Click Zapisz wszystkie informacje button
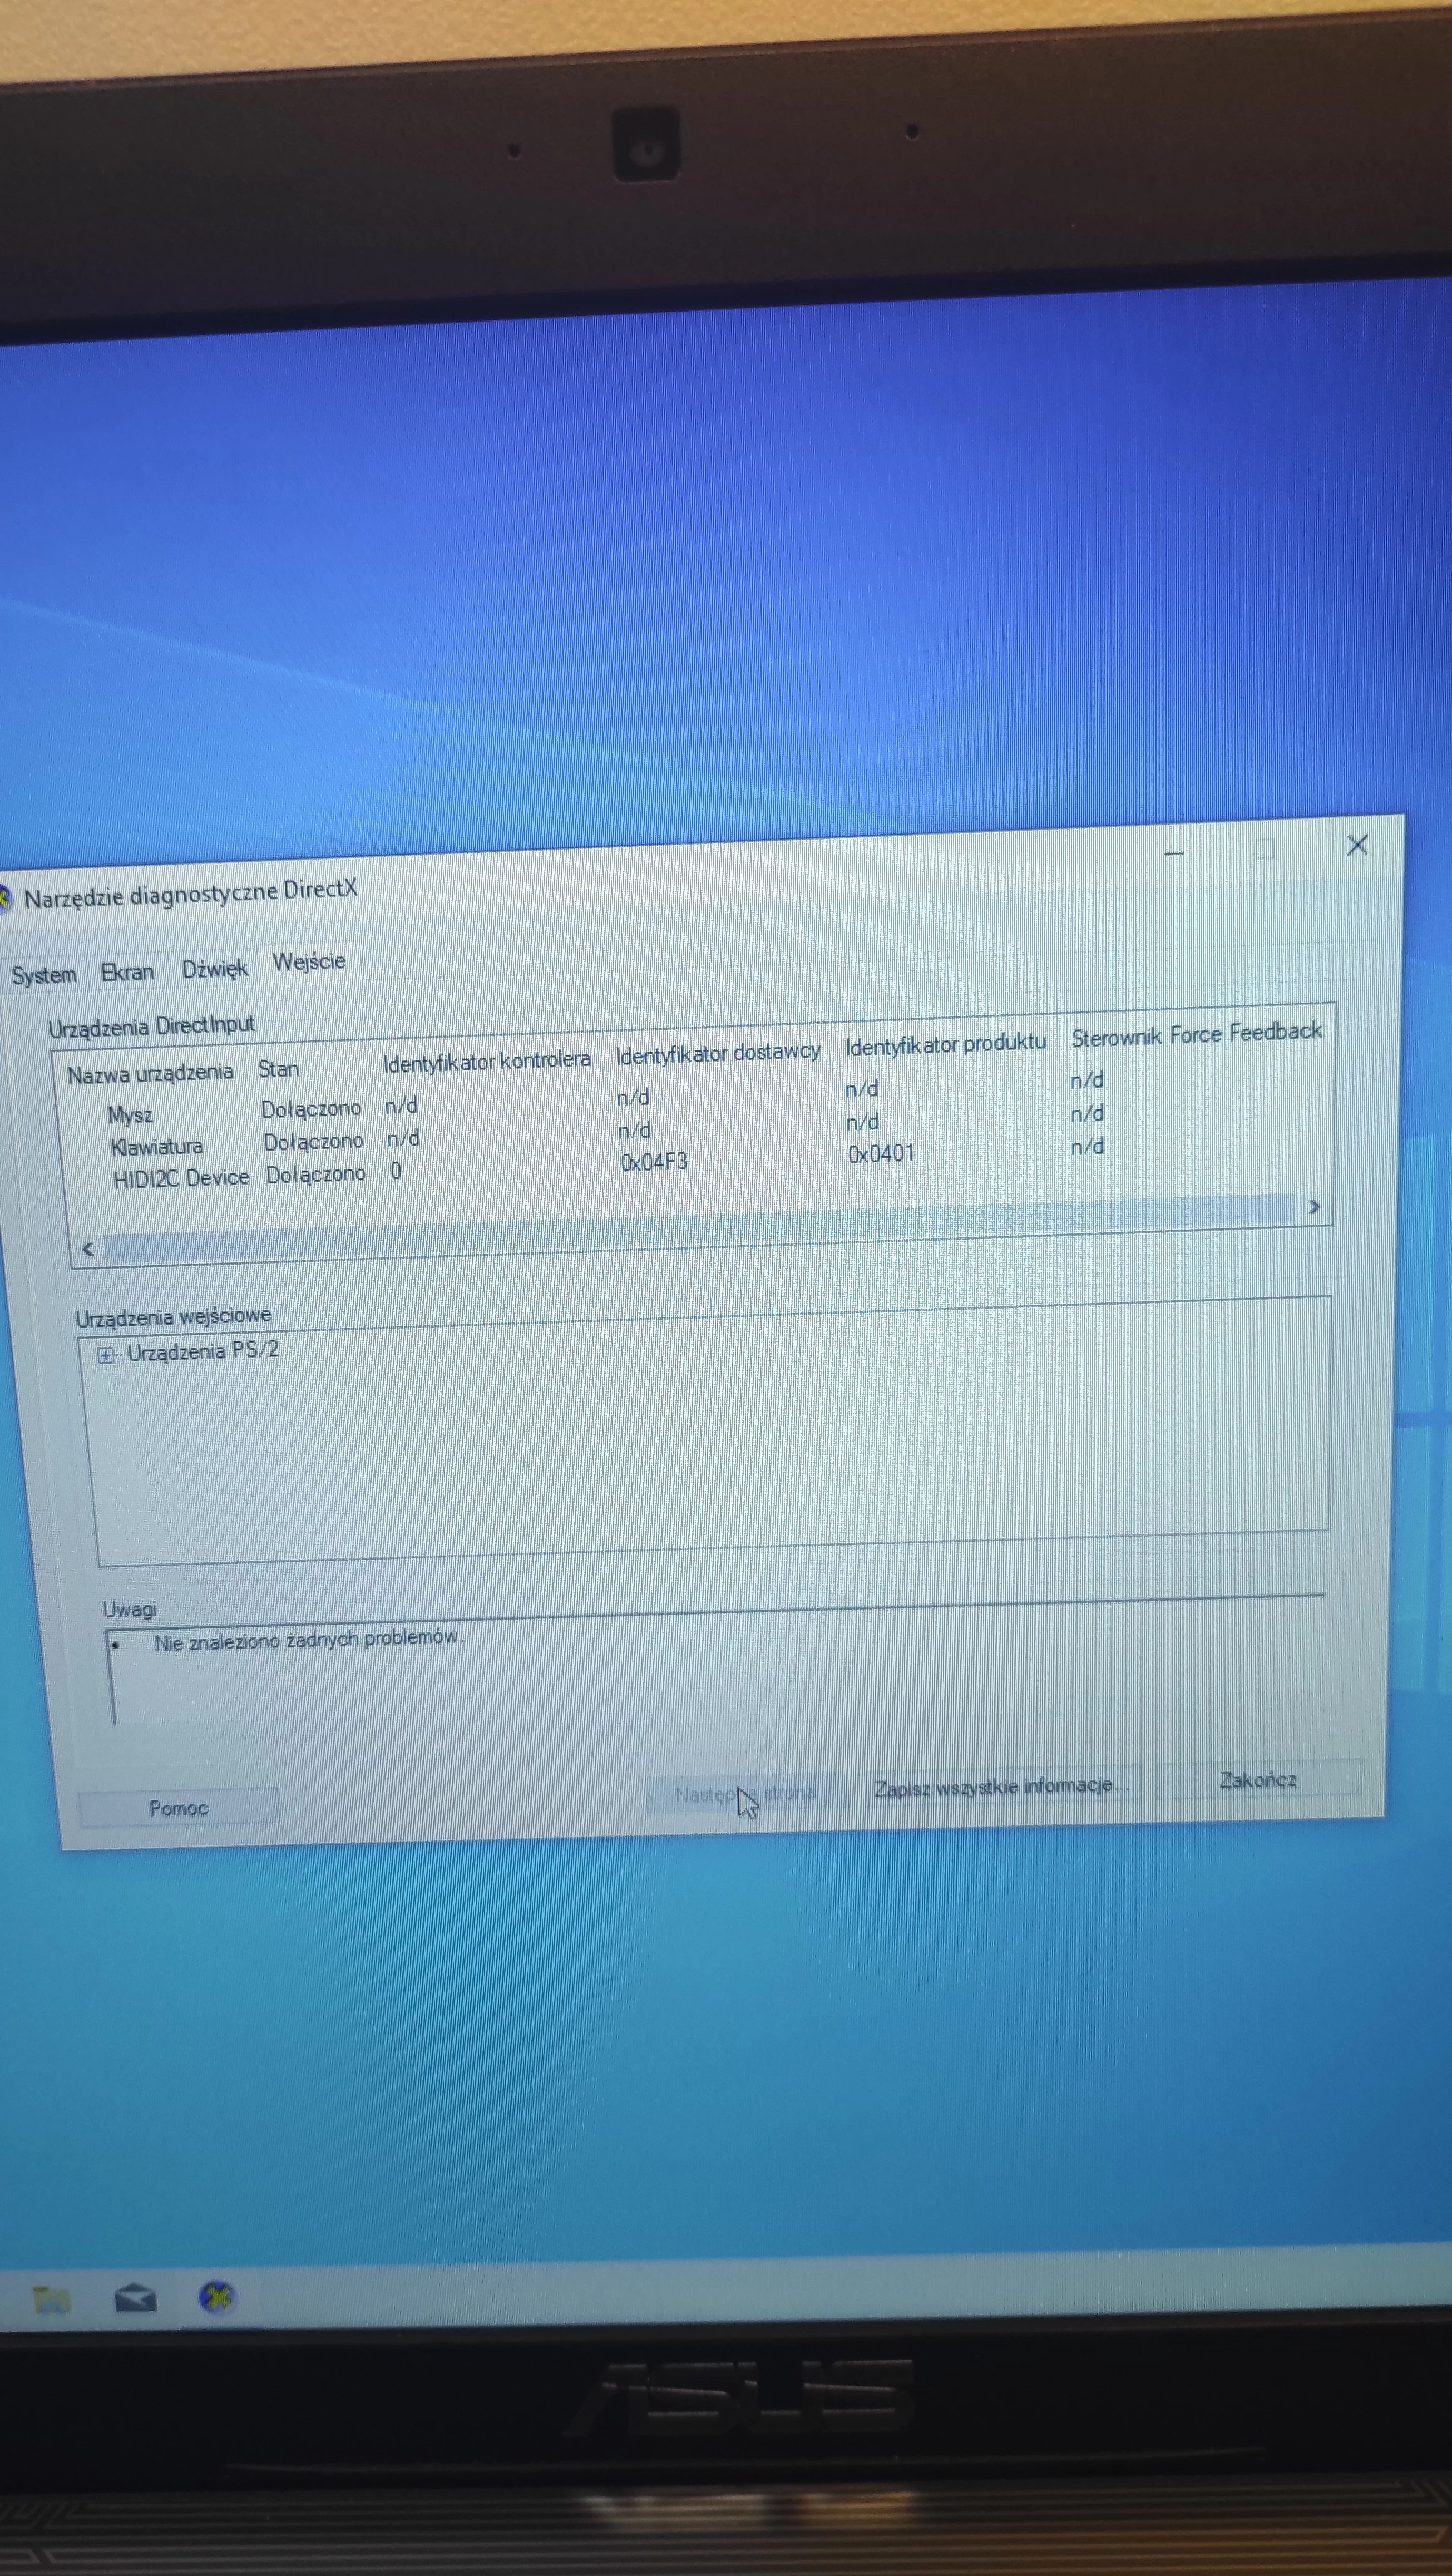 pyautogui.click(x=1001, y=1786)
